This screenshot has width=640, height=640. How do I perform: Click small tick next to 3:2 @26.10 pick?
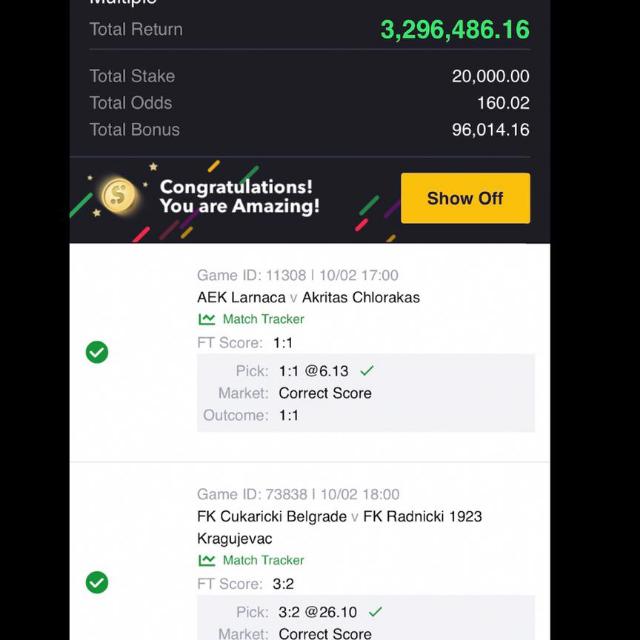pyautogui.click(x=375, y=611)
